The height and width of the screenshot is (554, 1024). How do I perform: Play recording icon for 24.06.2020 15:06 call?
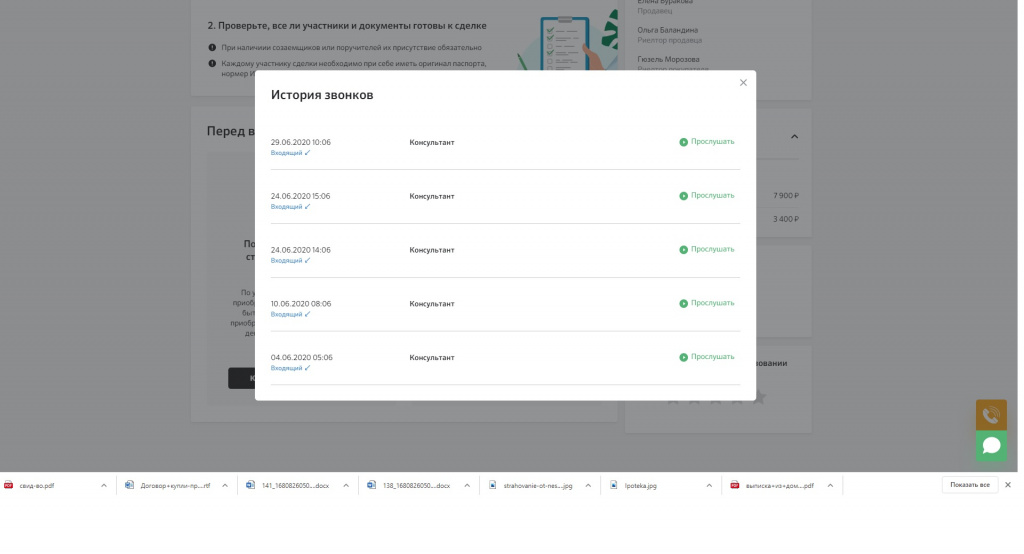coord(683,196)
